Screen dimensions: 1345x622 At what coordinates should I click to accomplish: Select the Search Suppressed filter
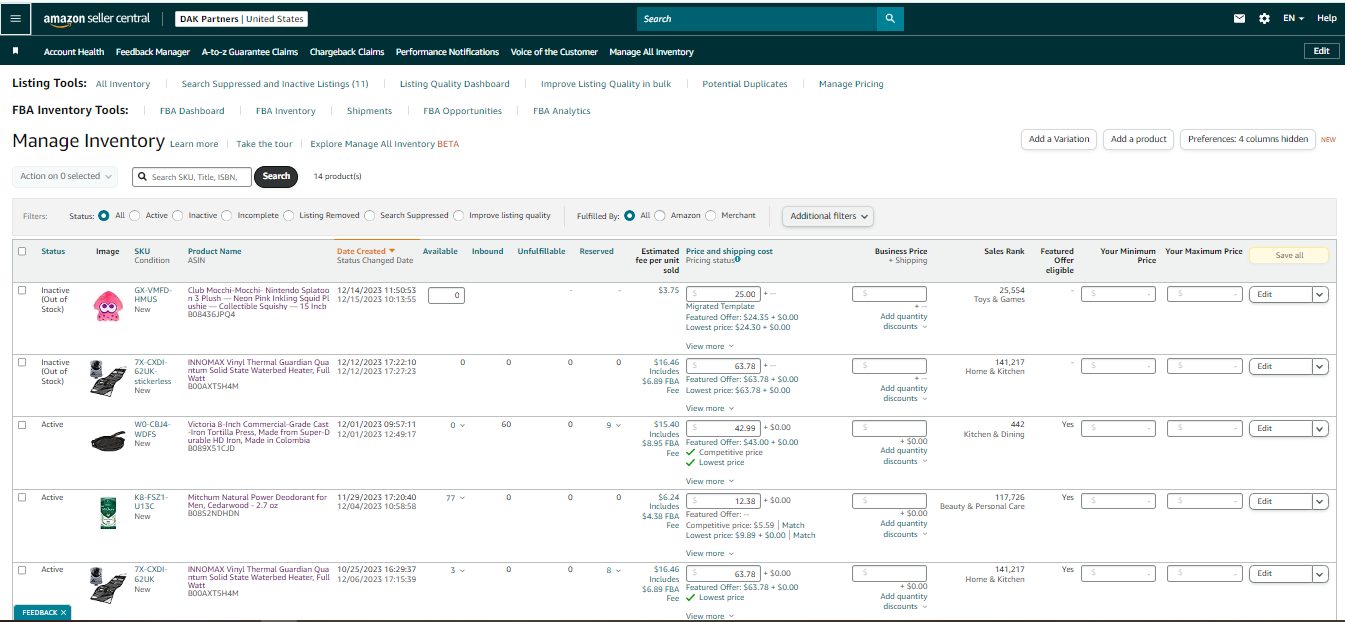(370, 215)
